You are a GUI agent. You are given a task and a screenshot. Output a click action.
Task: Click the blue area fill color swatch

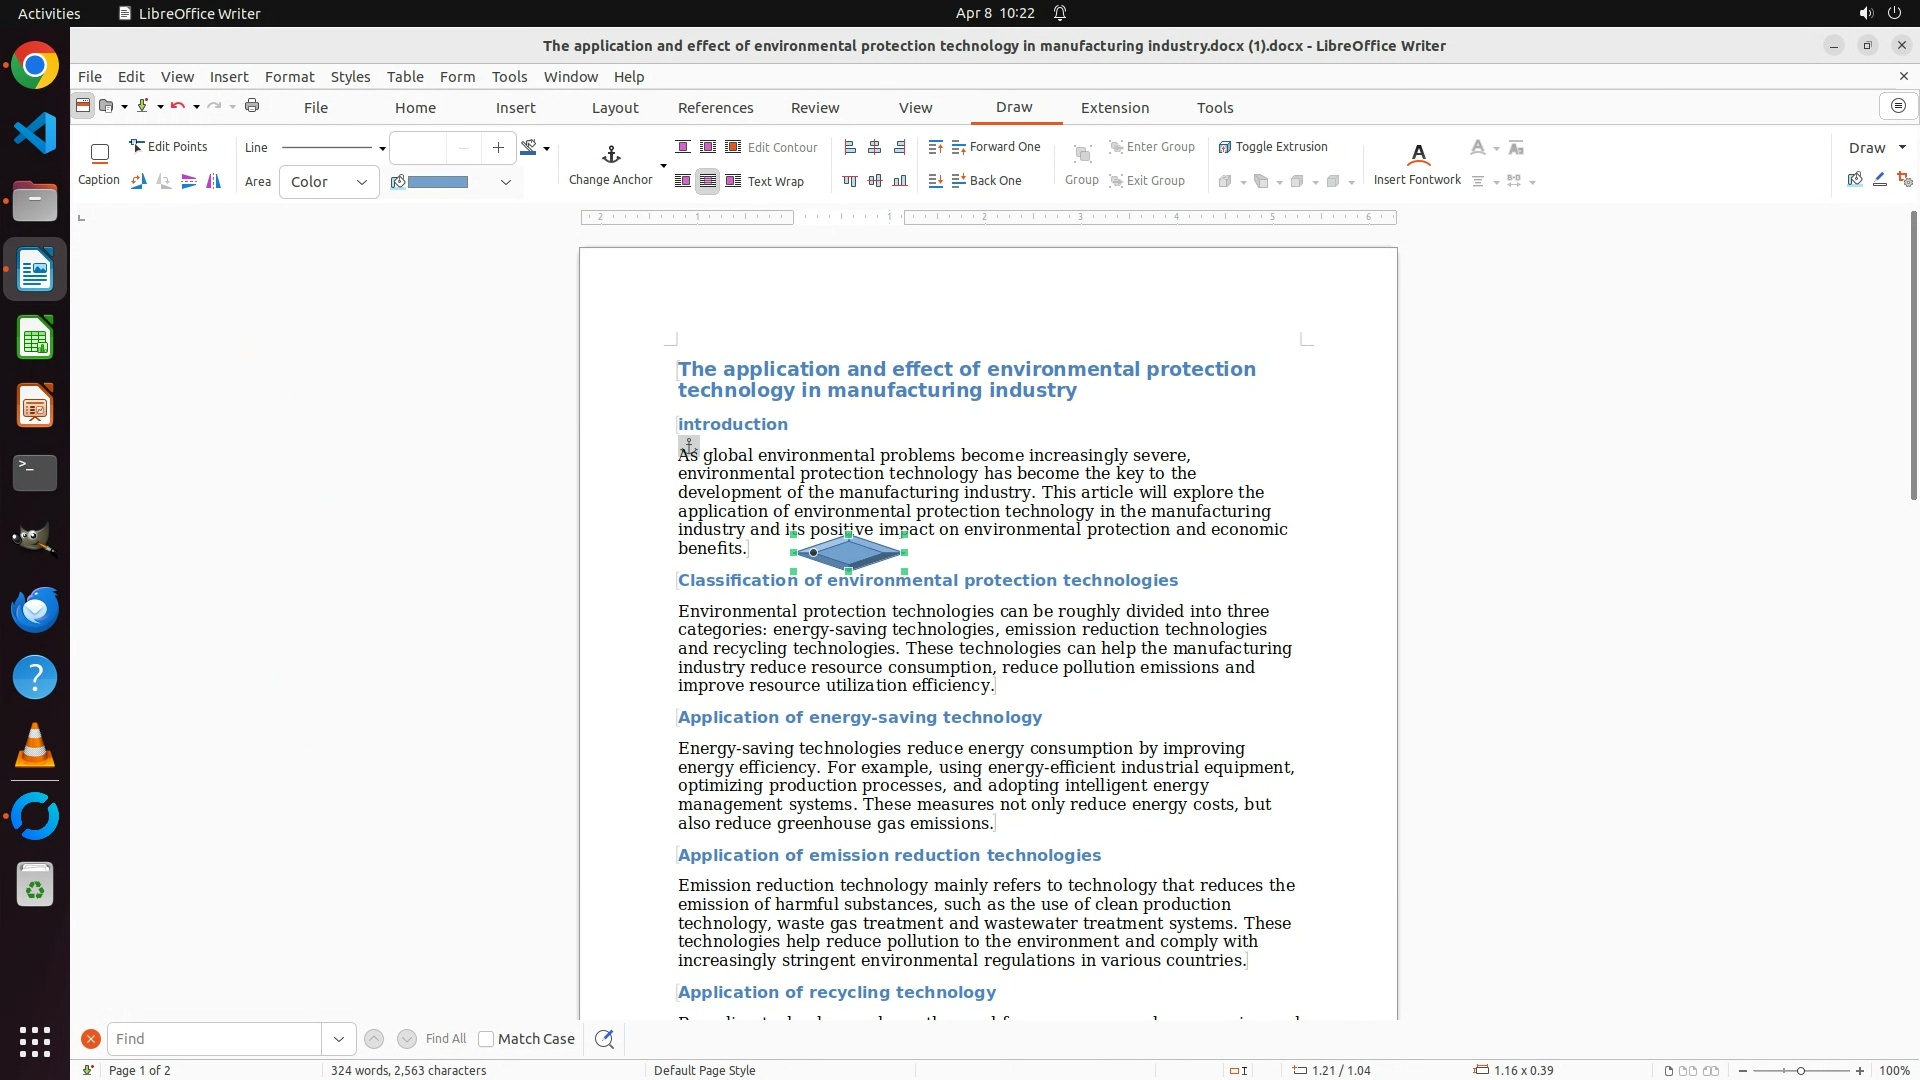[438, 182]
